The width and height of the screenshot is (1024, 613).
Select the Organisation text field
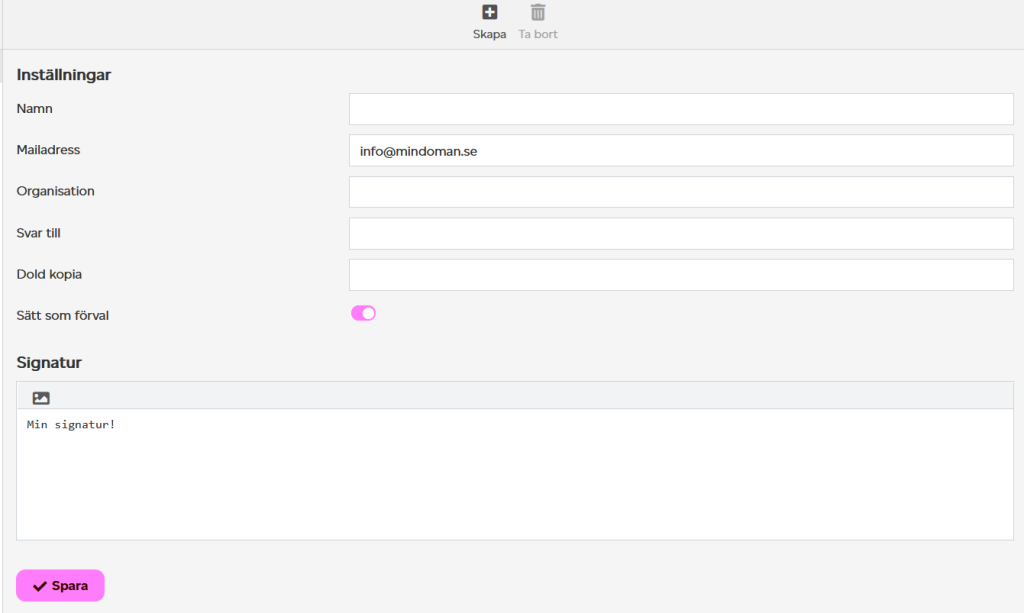pyautogui.click(x=680, y=192)
